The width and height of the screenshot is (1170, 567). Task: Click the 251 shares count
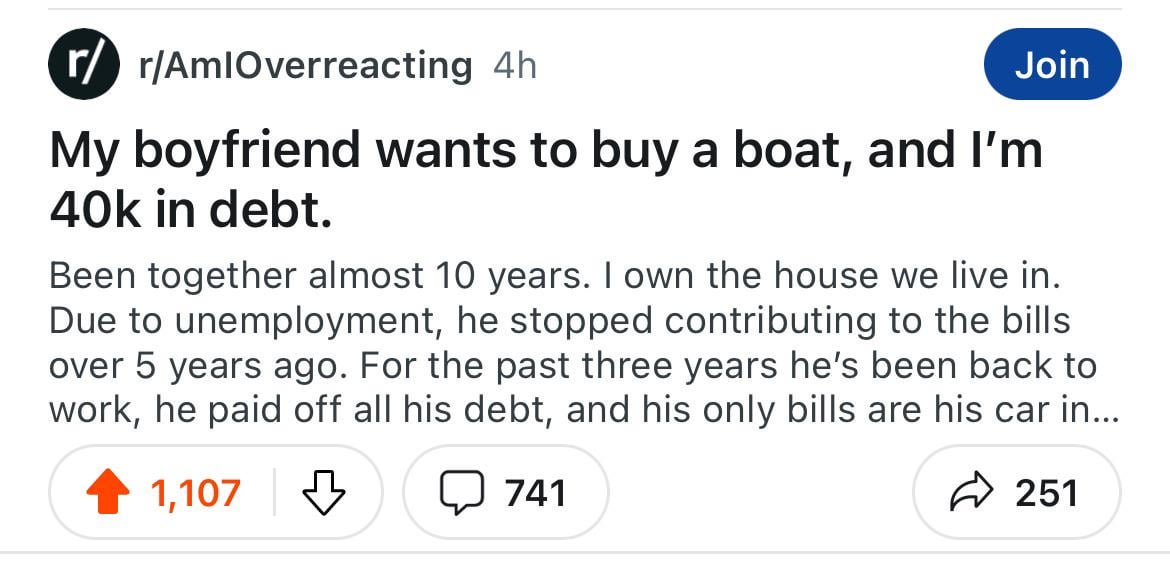pos(1046,493)
